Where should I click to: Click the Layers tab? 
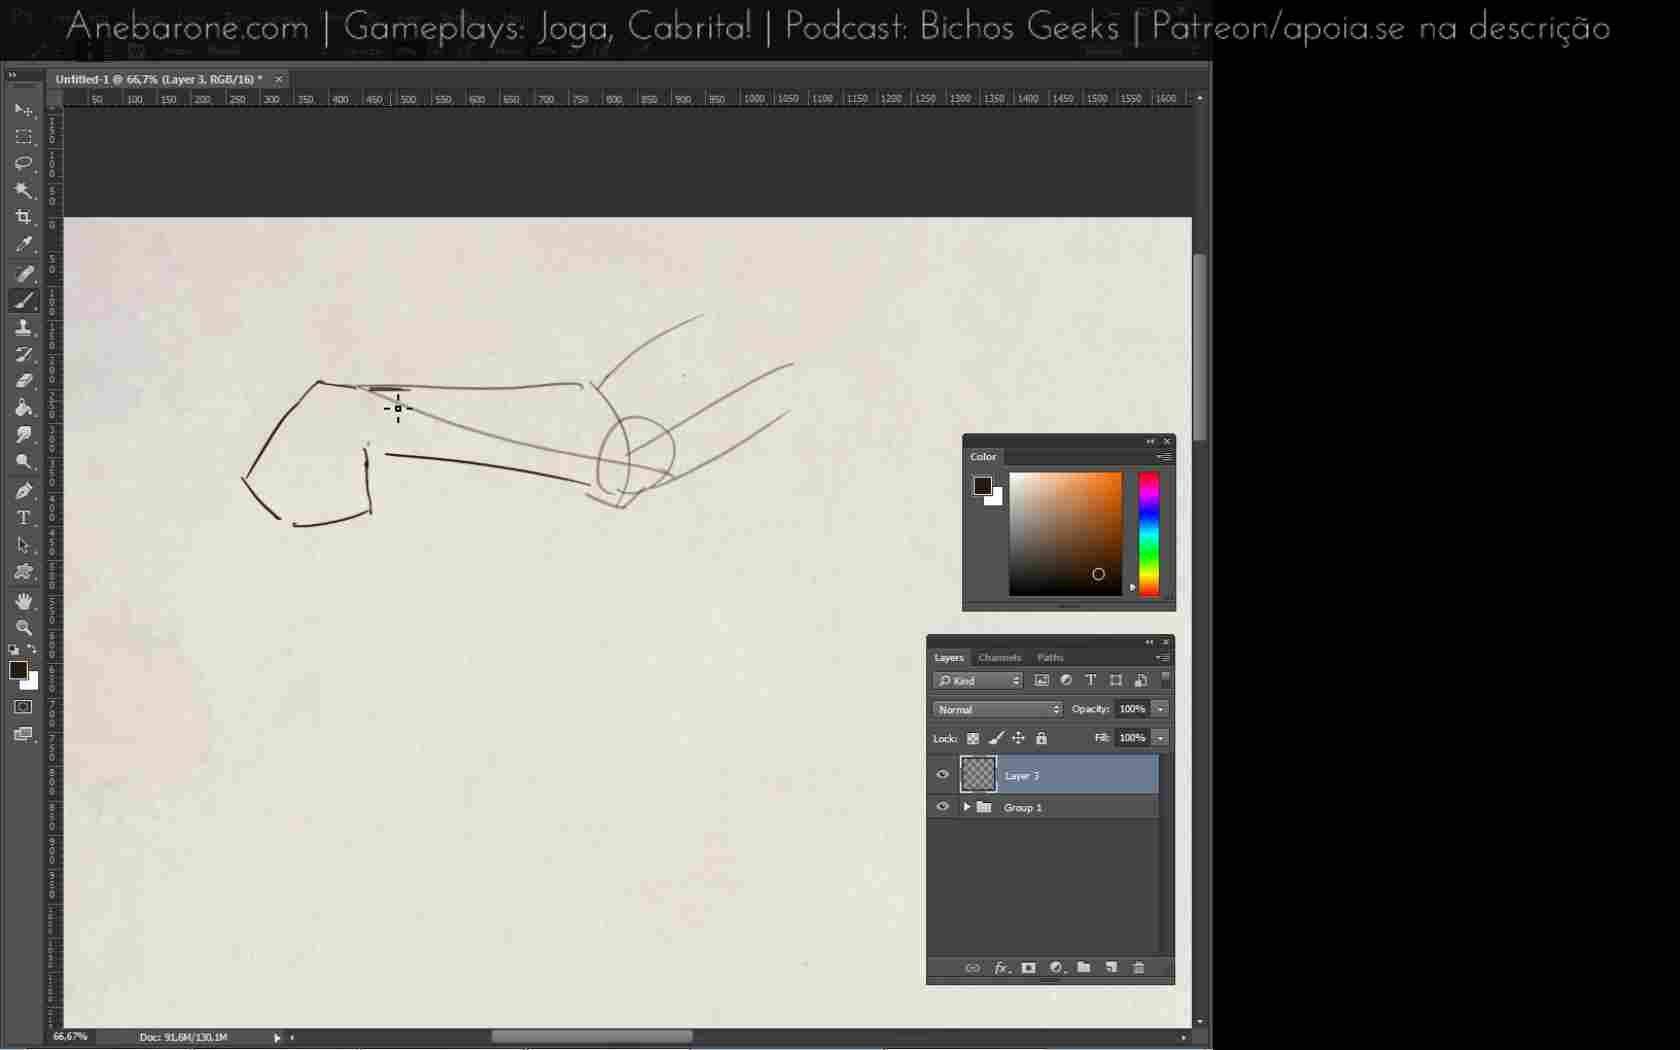pos(949,657)
